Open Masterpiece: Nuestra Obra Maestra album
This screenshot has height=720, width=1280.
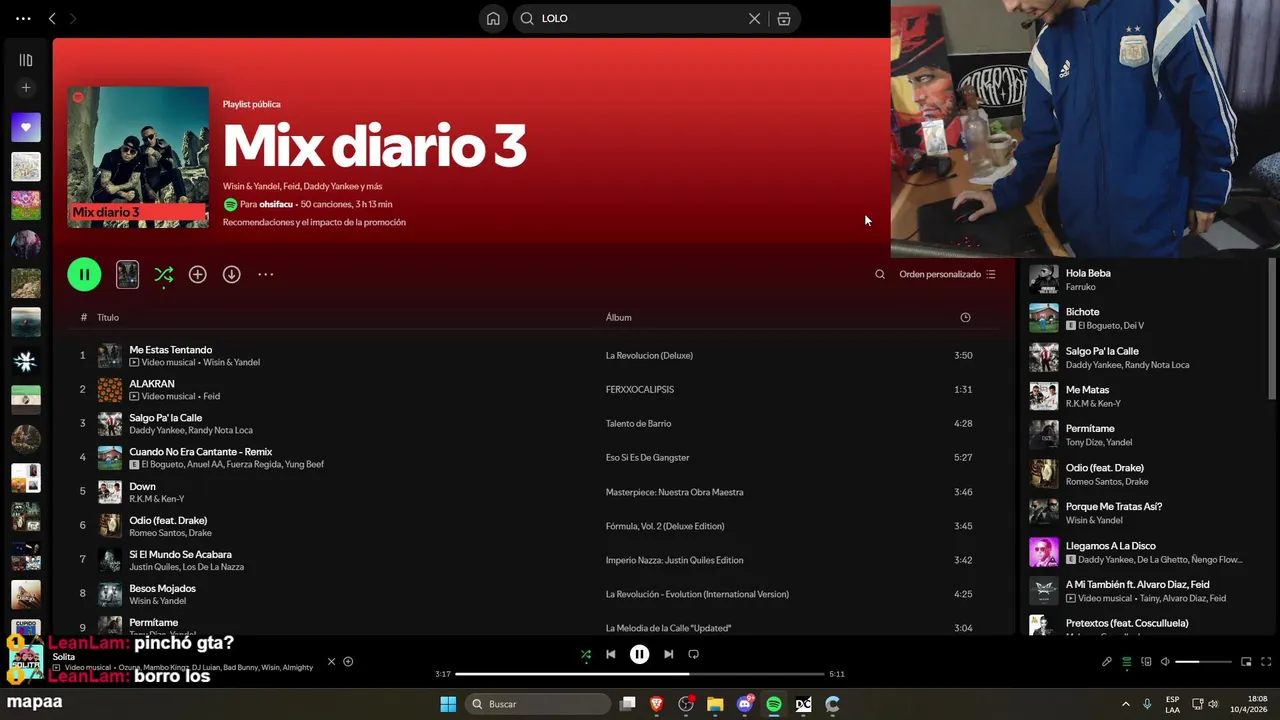click(674, 492)
